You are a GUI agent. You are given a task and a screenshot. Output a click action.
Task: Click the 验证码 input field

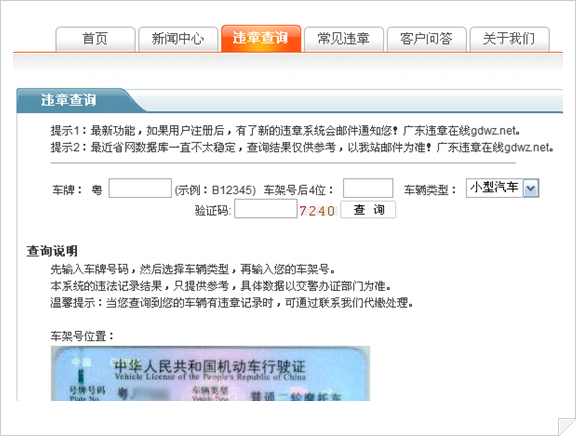(x=266, y=209)
